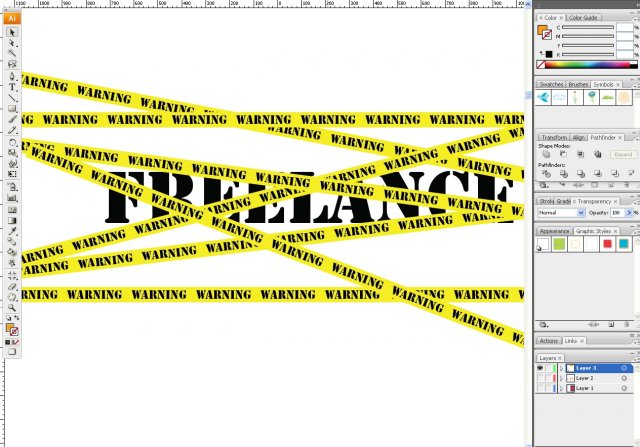
Task: Click the Opacity value field
Action: [x=617, y=213]
